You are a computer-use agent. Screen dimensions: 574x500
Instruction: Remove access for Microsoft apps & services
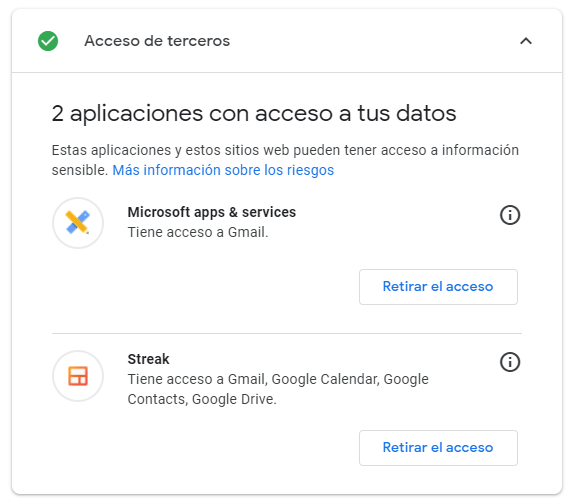438,287
